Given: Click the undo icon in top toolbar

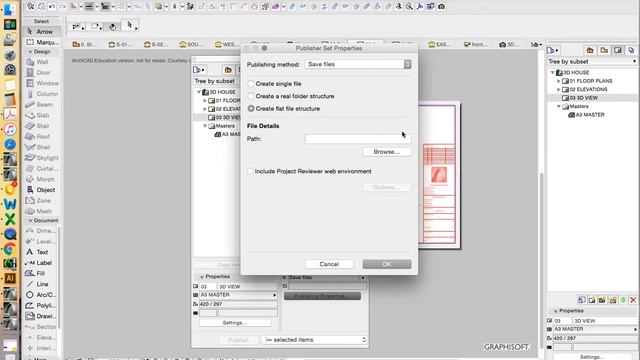Looking at the screenshot, I should point(52,7).
